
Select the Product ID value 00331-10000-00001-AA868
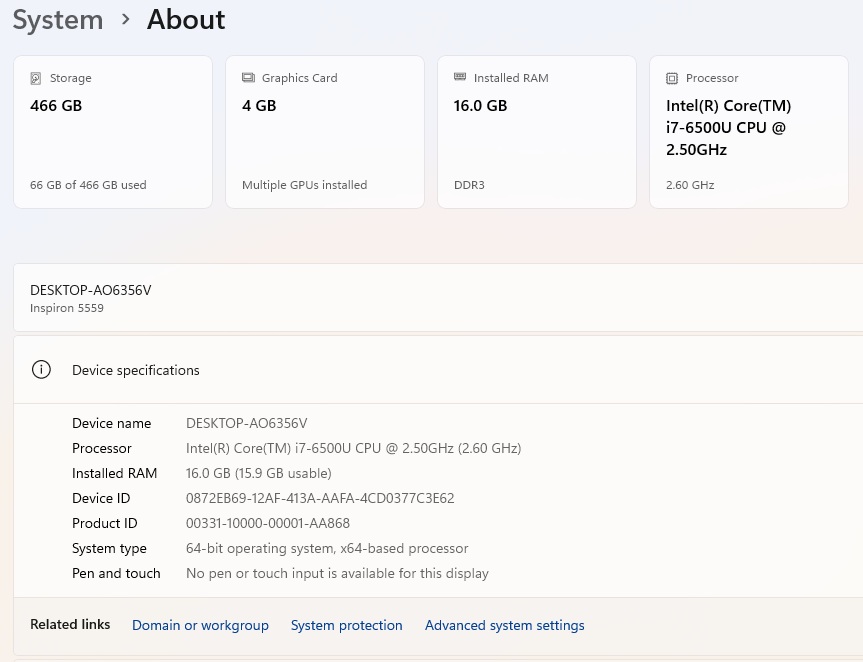pos(268,523)
